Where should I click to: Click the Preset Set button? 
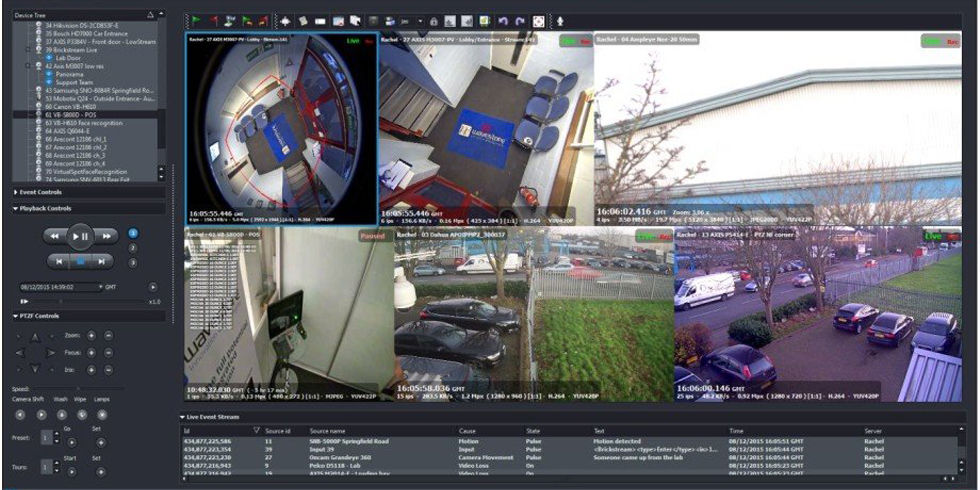coord(101,442)
